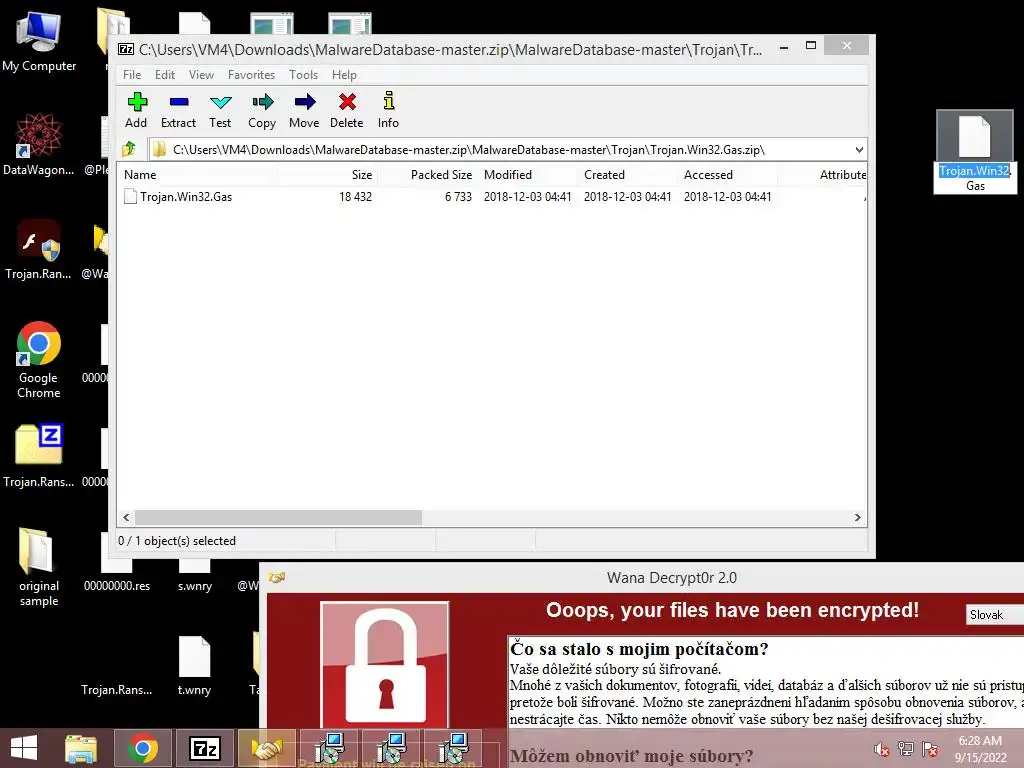Open the Info toolbar icon
Screen dimensions: 1024x768
(389, 110)
